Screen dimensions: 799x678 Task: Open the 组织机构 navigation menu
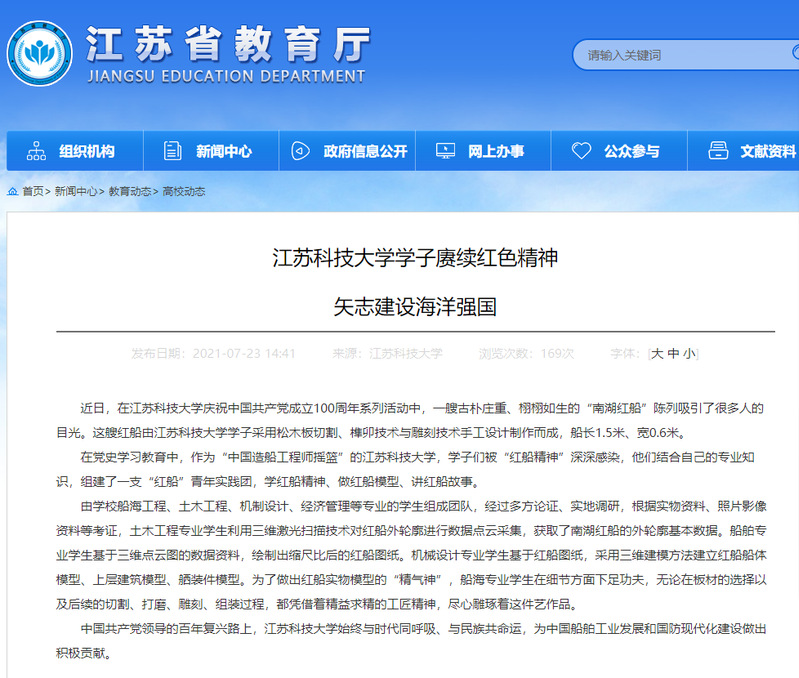[87, 151]
